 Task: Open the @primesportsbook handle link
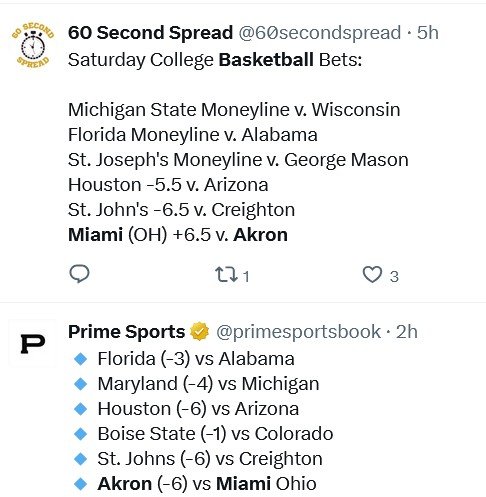[298, 332]
